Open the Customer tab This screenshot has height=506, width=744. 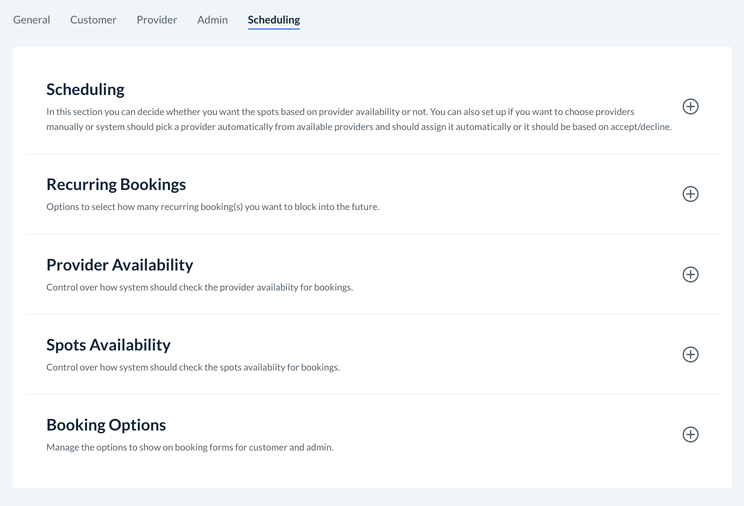[x=93, y=20]
